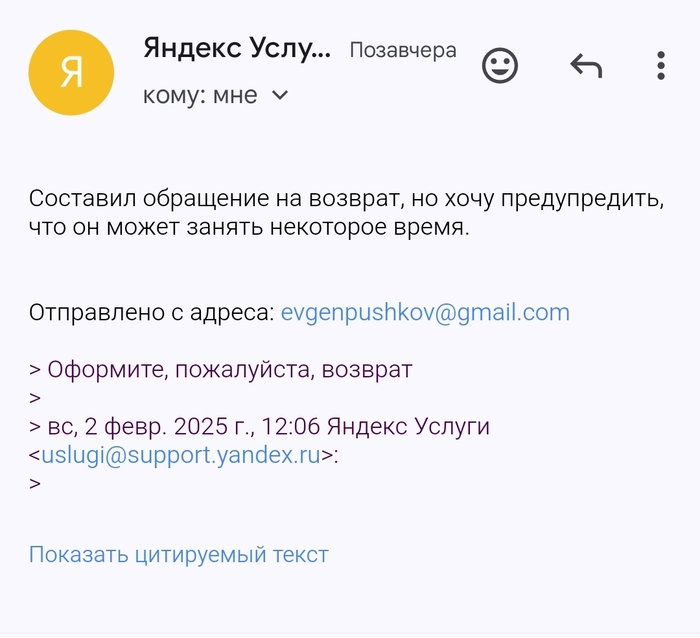
Task: Select the line starting "Составил обращение на возврат"
Action: [345, 198]
